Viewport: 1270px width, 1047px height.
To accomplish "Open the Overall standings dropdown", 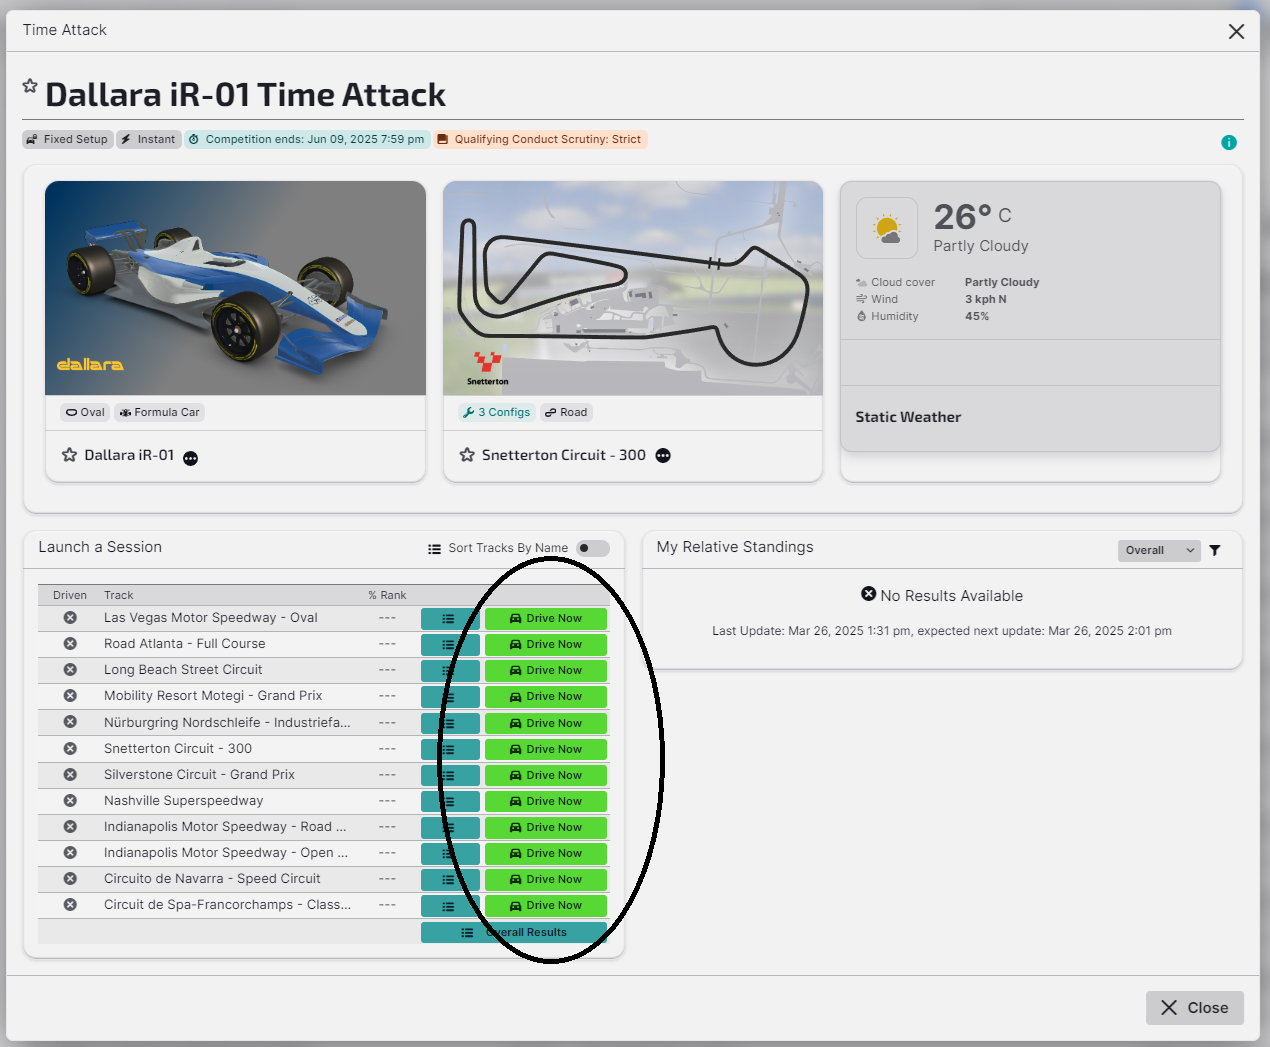I will (1159, 550).
